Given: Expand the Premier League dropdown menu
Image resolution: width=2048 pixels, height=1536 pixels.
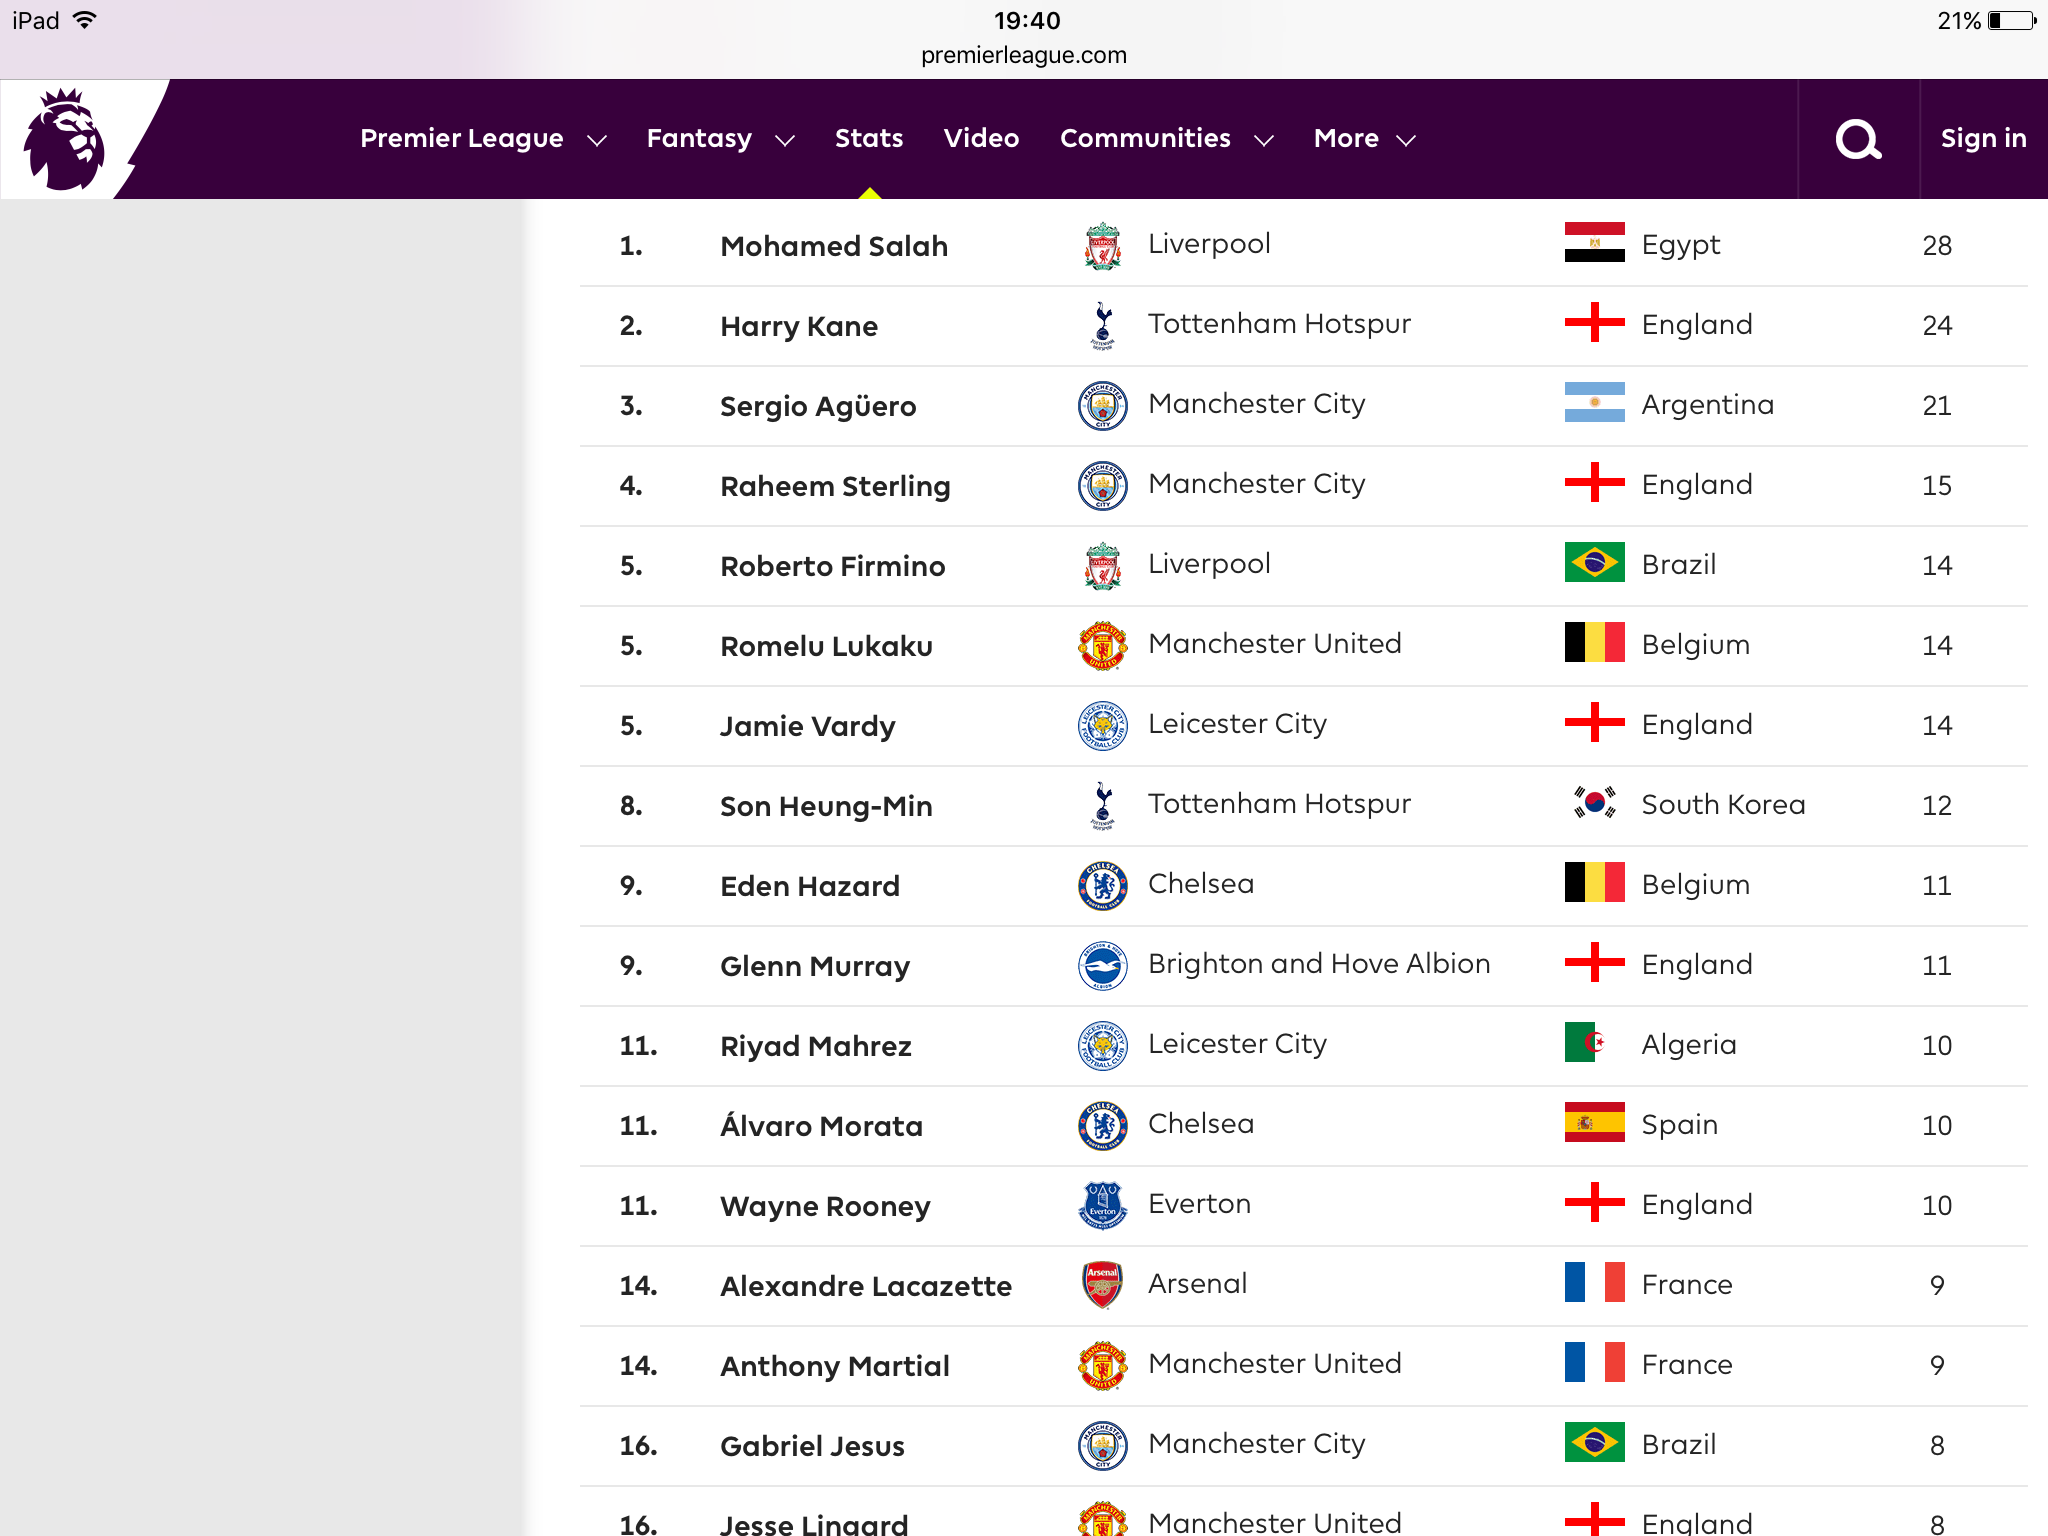Looking at the screenshot, I should 483,139.
